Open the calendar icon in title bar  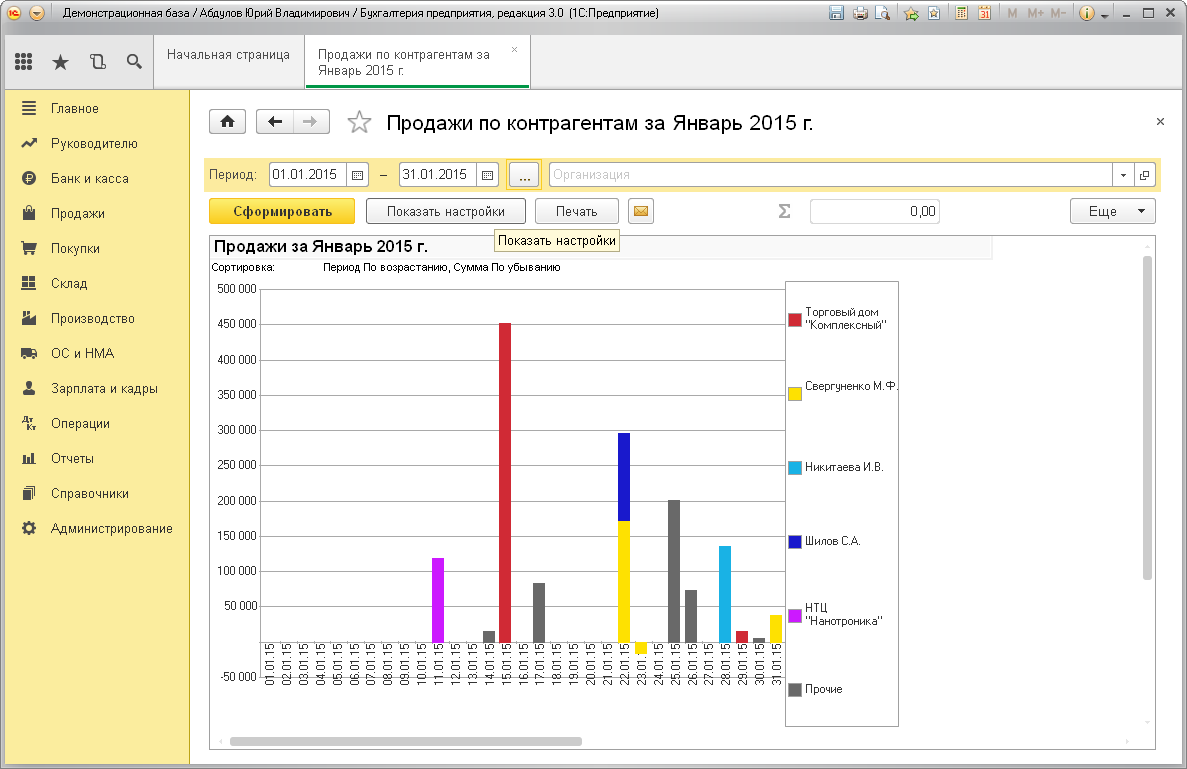984,14
